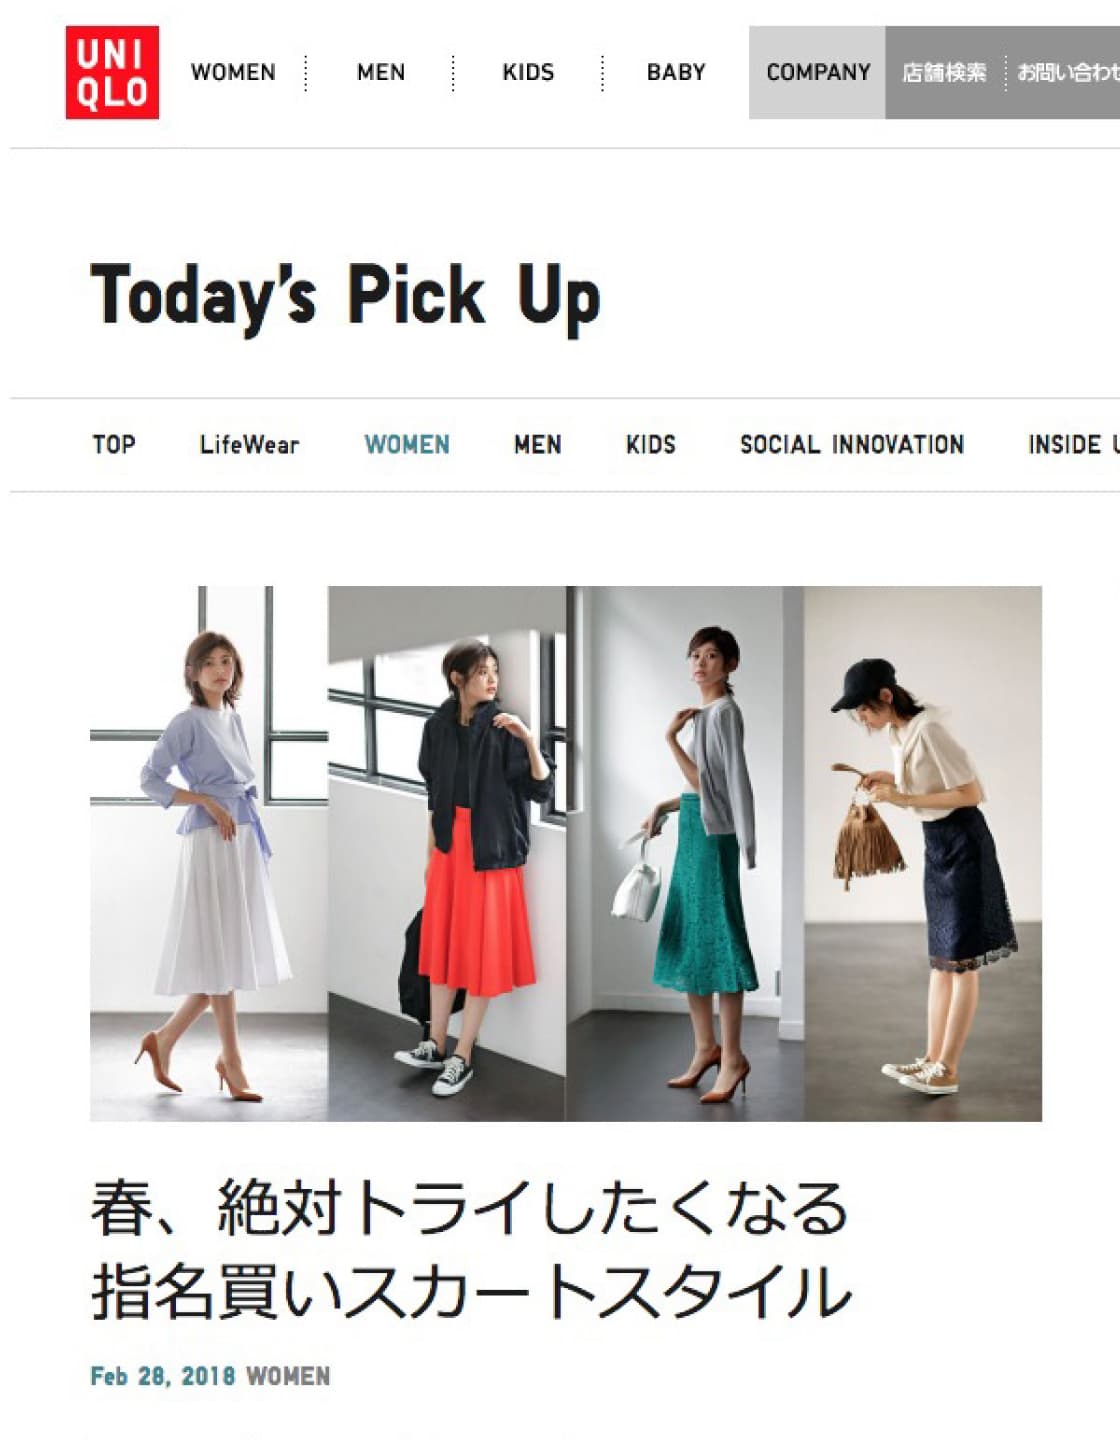Click the Today's Pick Up heading
This screenshot has height=1440, width=1120.
click(x=345, y=298)
